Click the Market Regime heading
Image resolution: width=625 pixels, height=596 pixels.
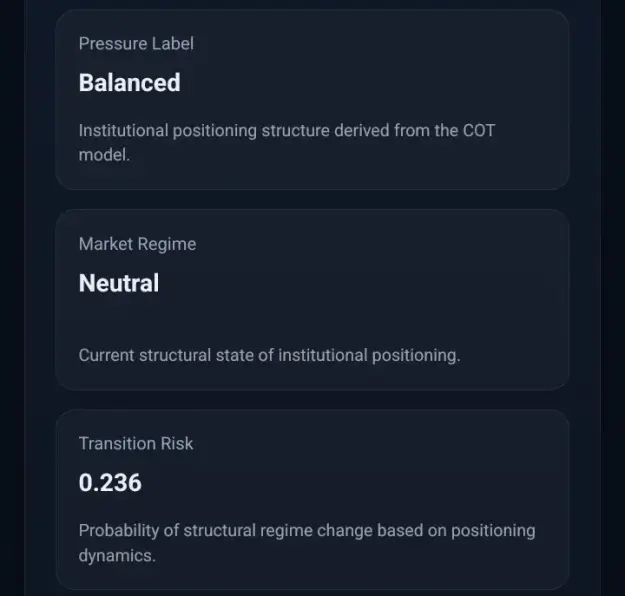137,244
